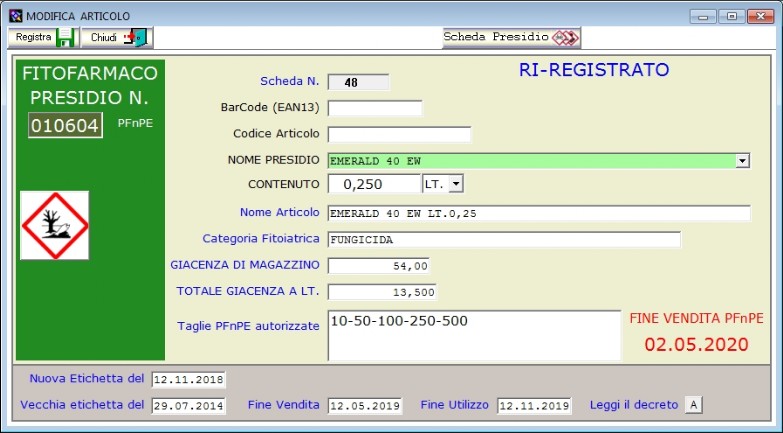Click the RI-REGISTRATO heading text
Image resolution: width=783 pixels, height=433 pixels.
(594, 70)
